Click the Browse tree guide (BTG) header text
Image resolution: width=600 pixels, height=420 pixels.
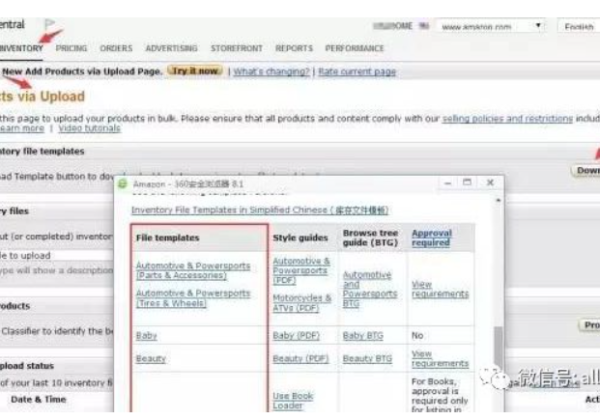370,238
